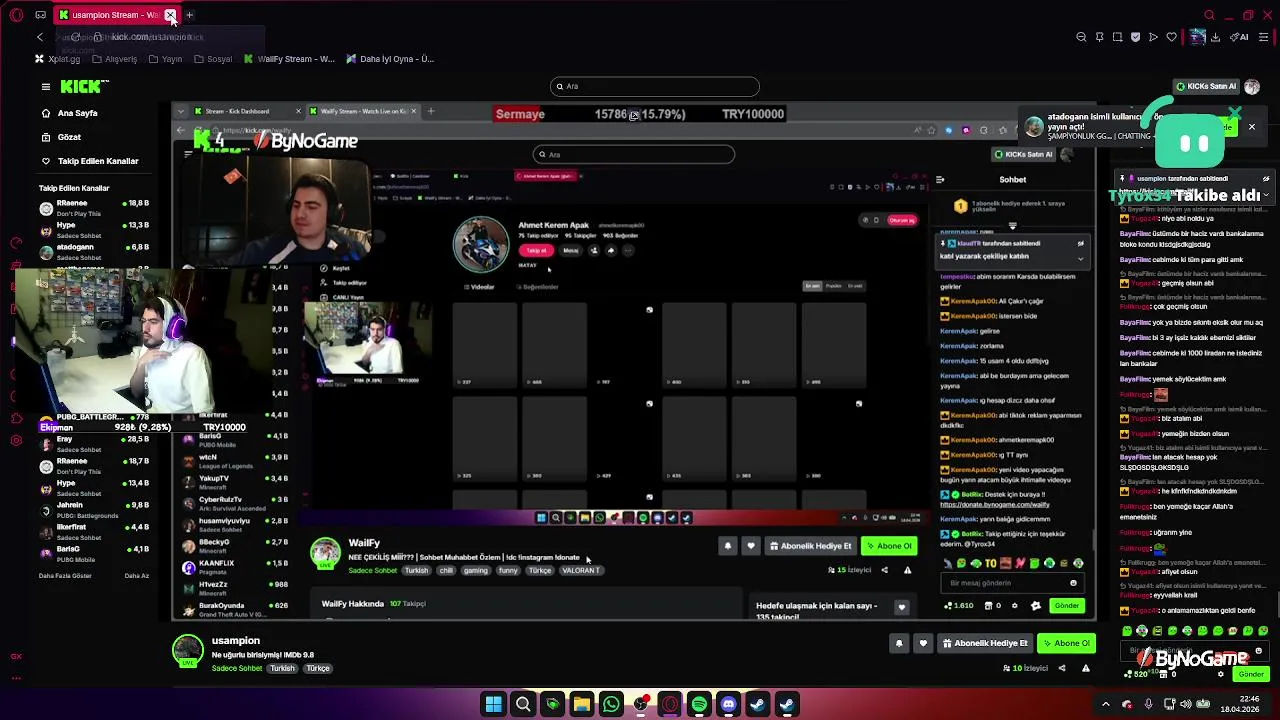1280x720 pixels.
Task: Click the ad-blocker shield icon
Action: [1135, 37]
